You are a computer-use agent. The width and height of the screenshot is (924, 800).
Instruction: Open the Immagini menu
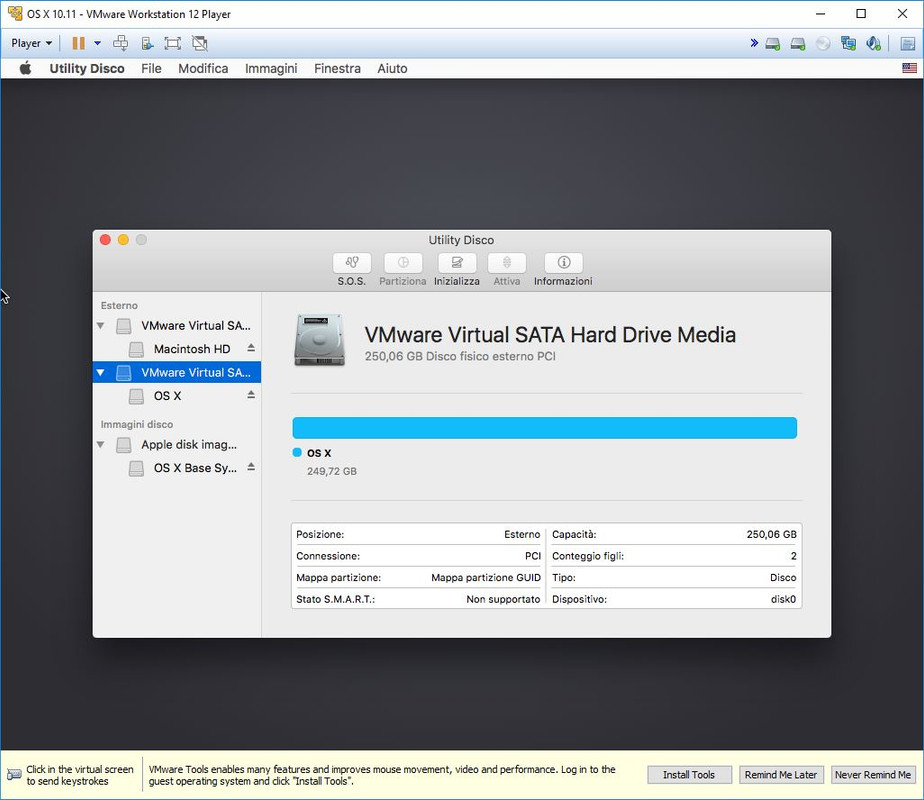pyautogui.click(x=271, y=68)
